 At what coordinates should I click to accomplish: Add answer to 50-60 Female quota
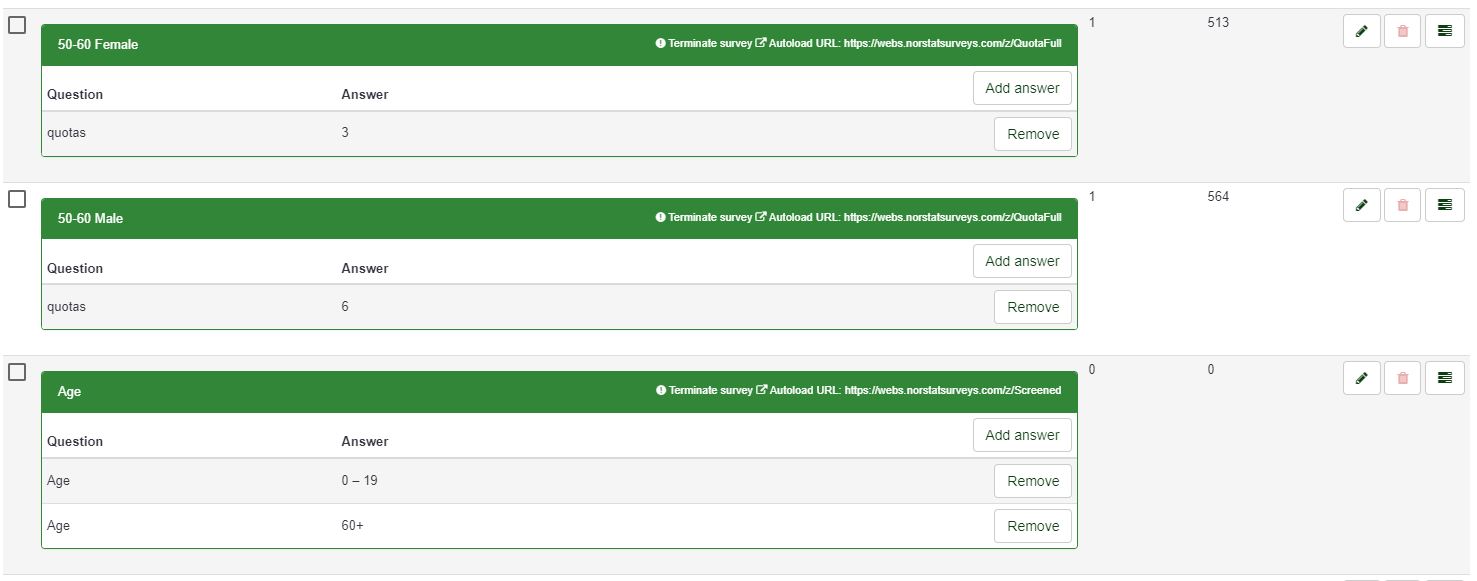pyautogui.click(x=1022, y=88)
